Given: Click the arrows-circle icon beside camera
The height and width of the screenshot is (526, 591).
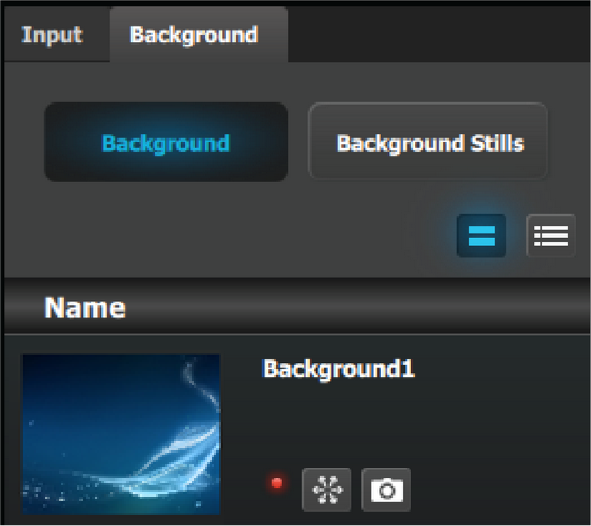Looking at the screenshot, I should 327,489.
